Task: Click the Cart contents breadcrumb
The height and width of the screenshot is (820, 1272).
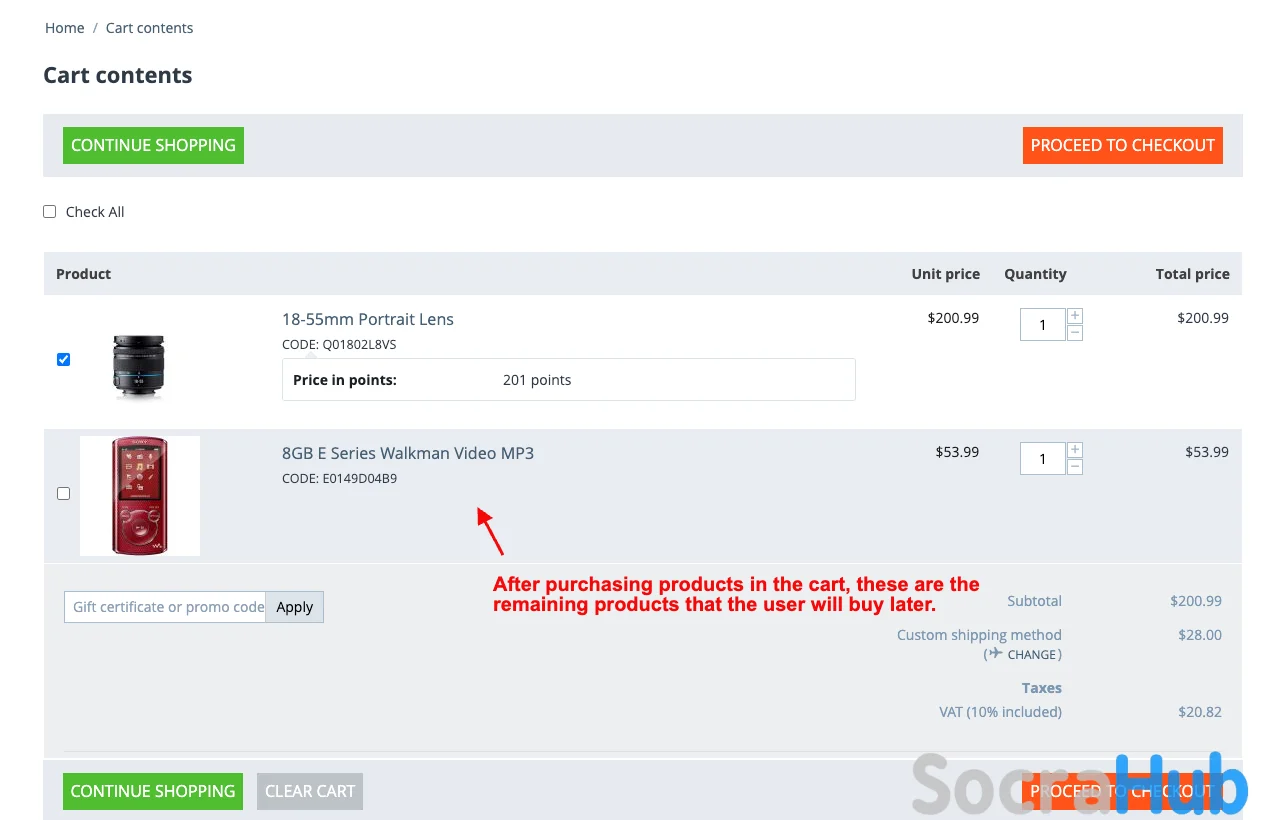Action: [x=149, y=28]
